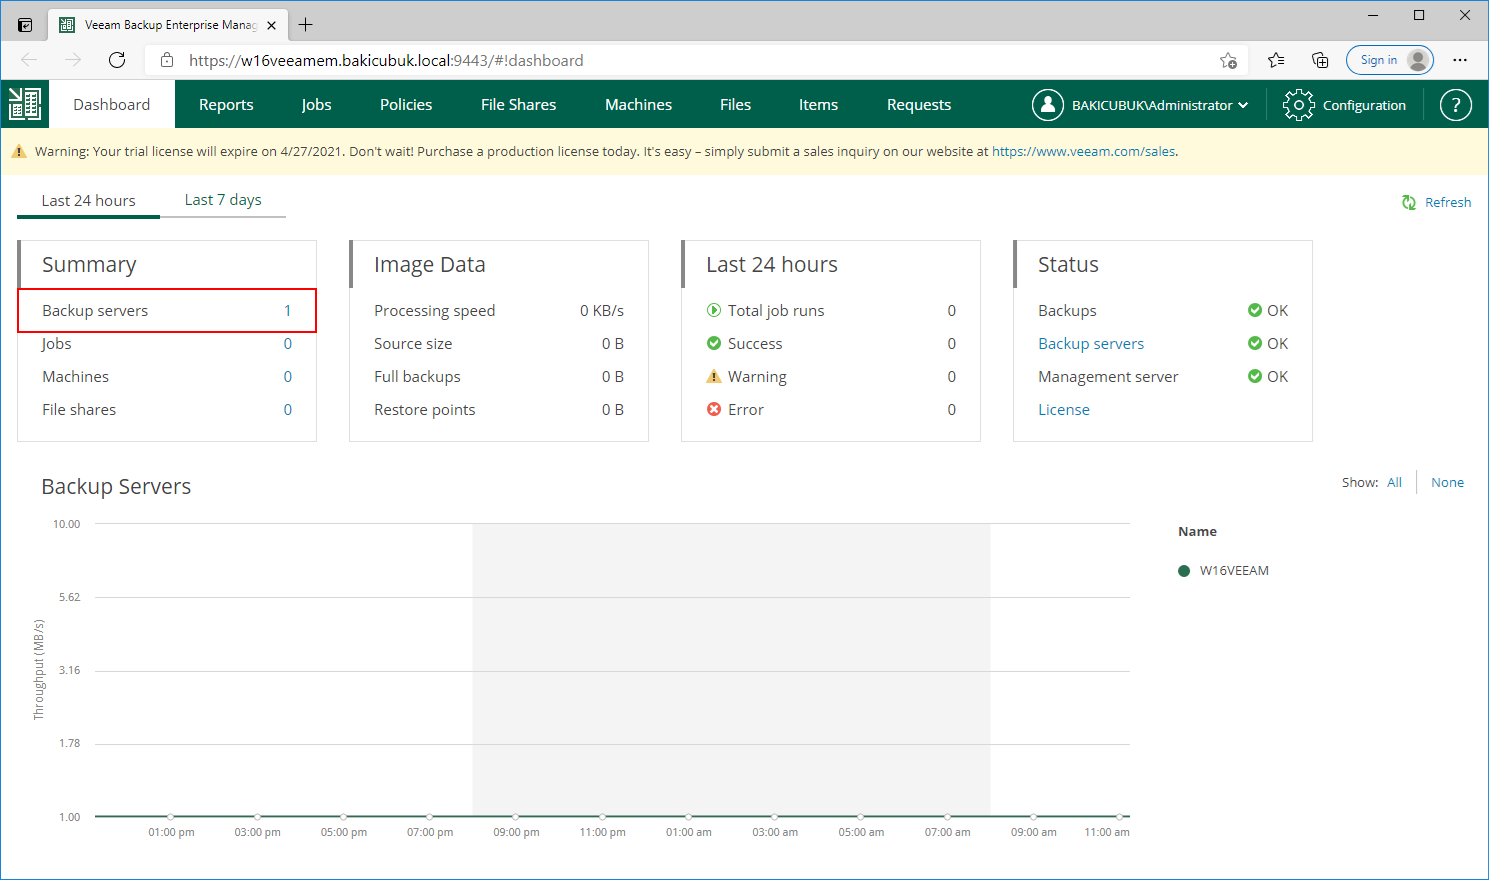Open browser Settings and more ellipsis
1489x880 pixels.
[x=1460, y=60]
